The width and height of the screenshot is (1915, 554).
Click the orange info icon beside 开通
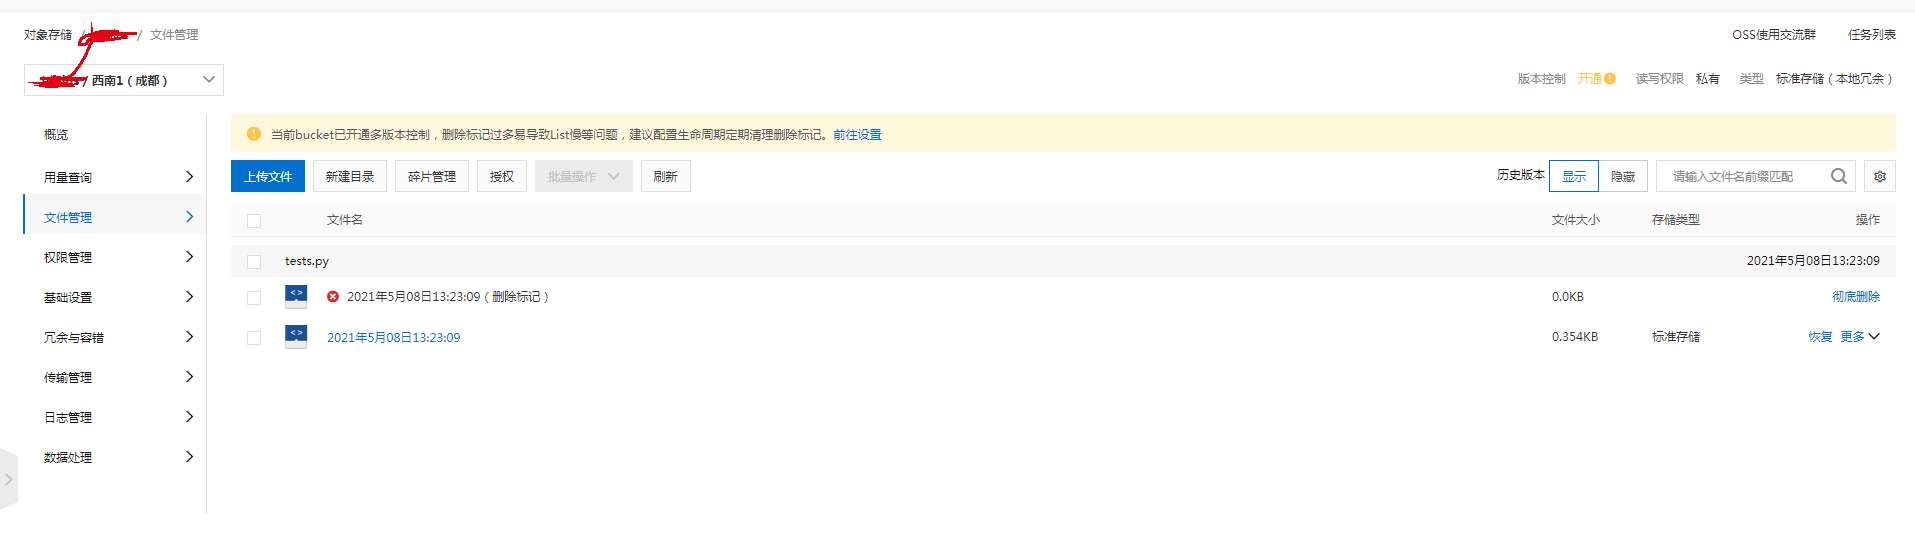(1610, 79)
